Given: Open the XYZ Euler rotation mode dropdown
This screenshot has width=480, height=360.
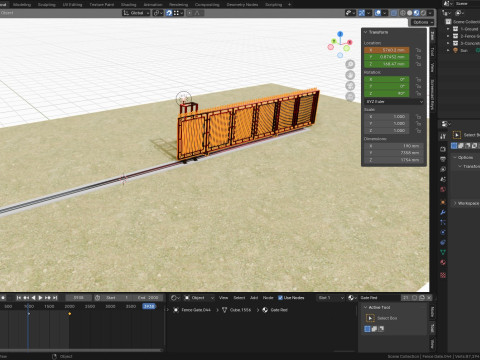Looking at the screenshot, I should pyautogui.click(x=394, y=102).
